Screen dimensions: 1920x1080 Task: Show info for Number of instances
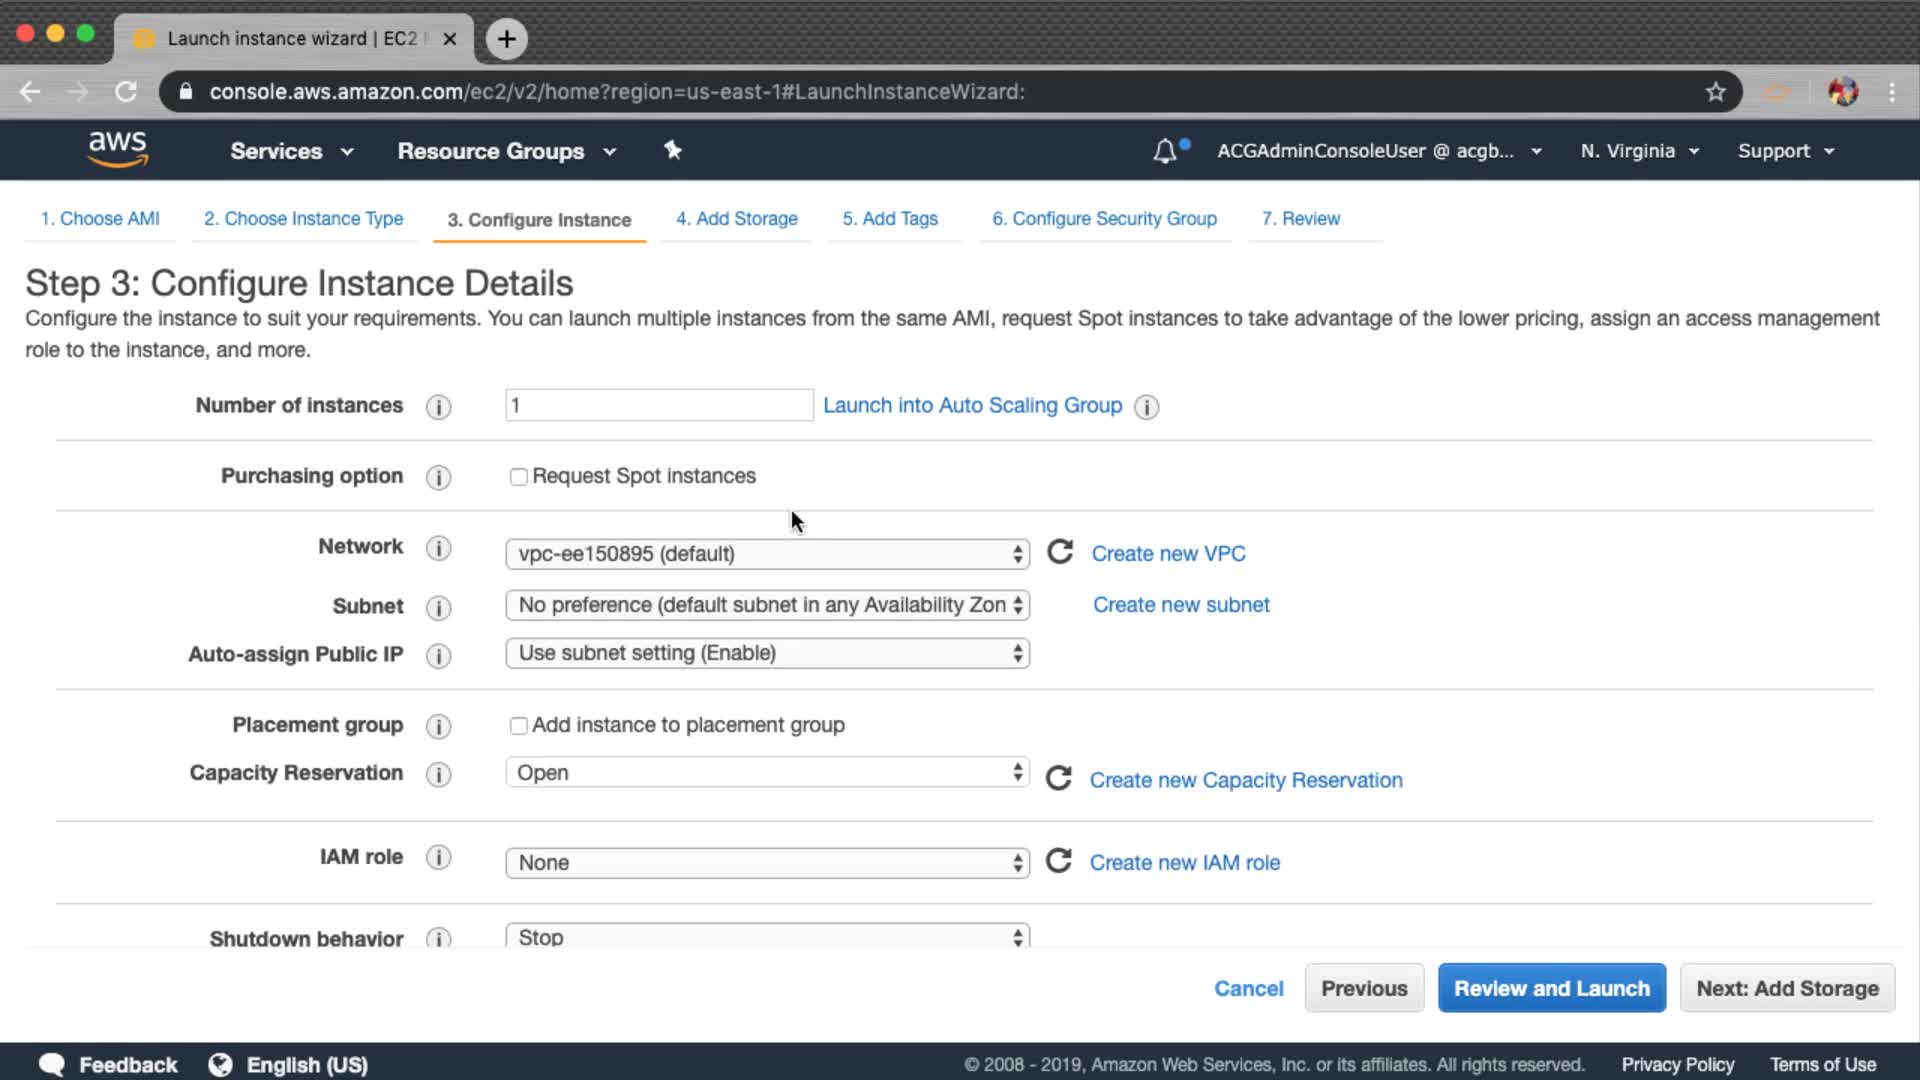(x=438, y=407)
